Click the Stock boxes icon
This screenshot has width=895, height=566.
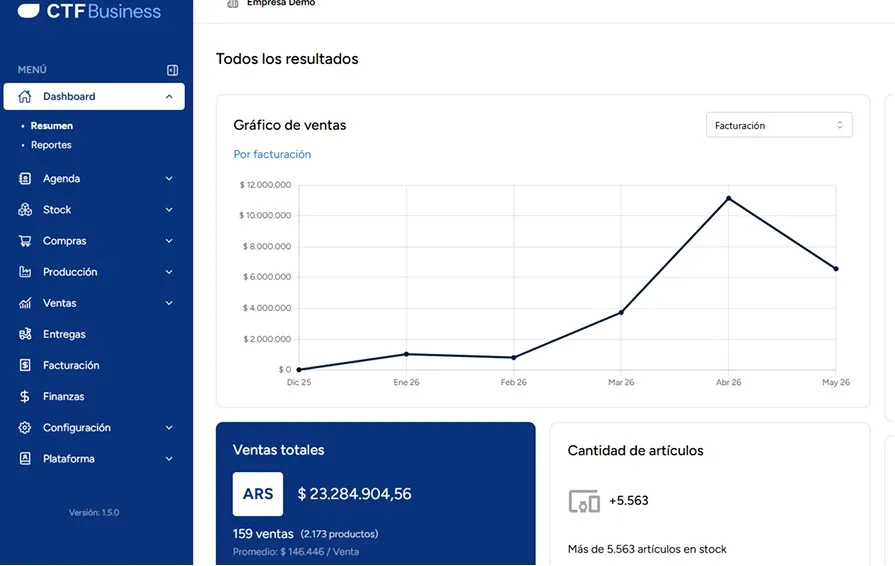25,209
